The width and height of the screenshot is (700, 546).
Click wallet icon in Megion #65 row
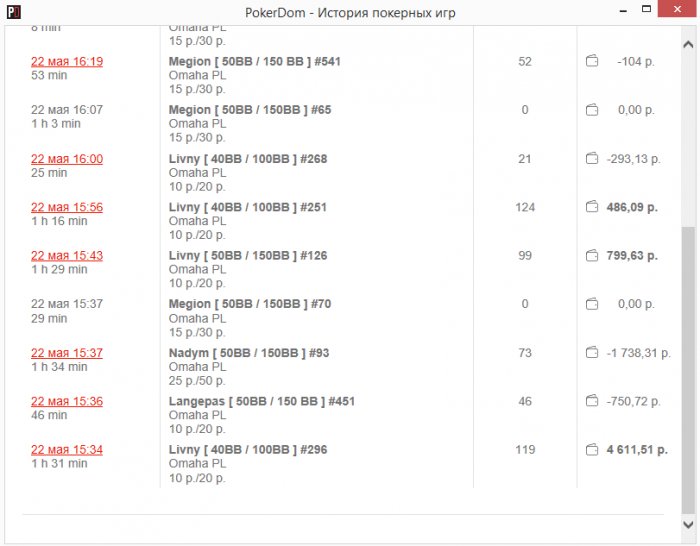[592, 109]
